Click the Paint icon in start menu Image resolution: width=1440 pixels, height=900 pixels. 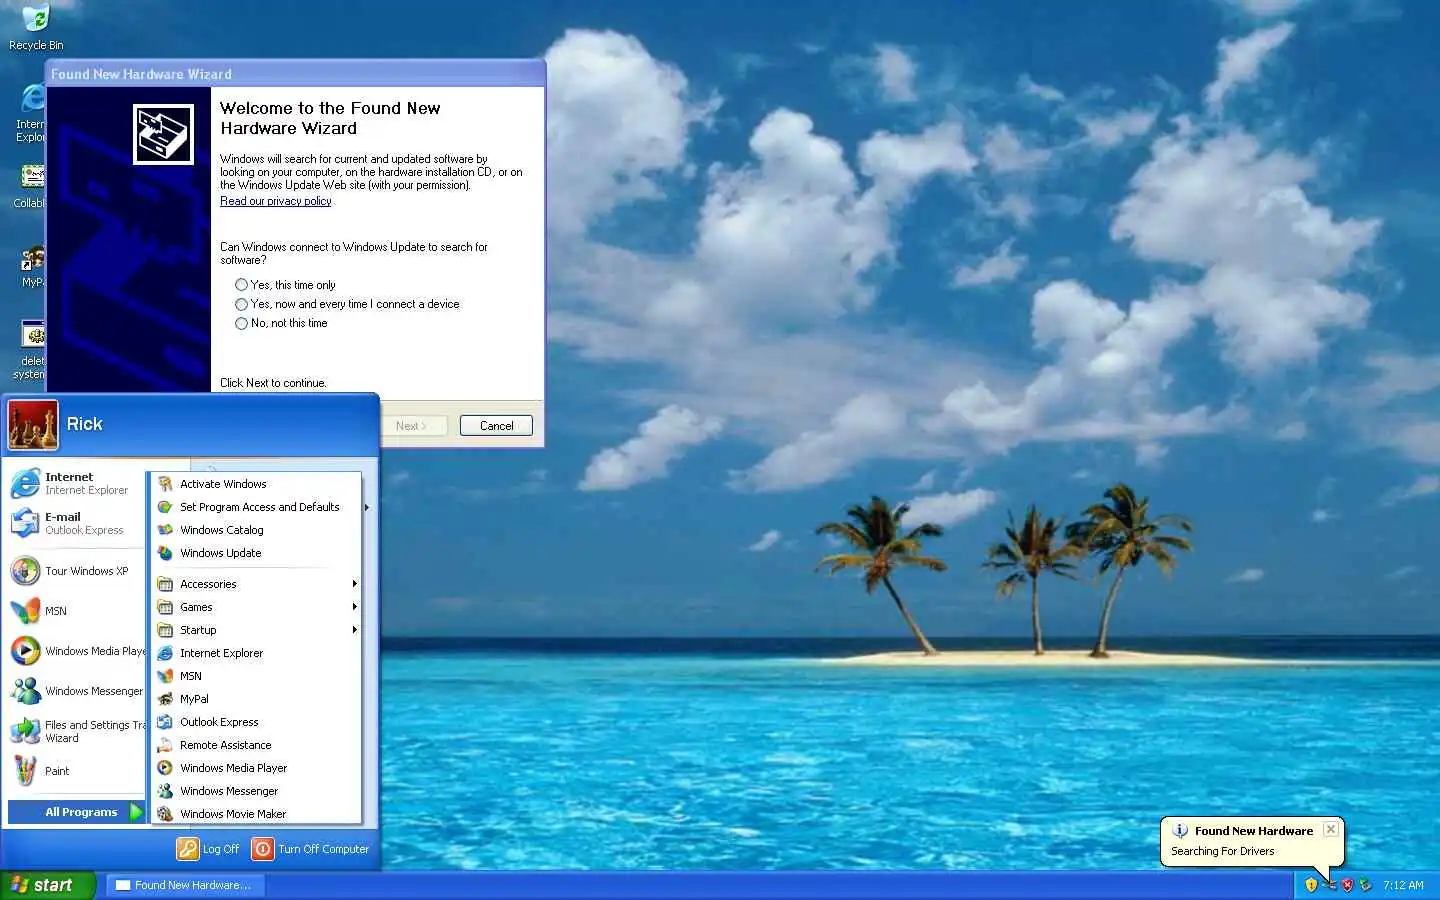[25, 771]
